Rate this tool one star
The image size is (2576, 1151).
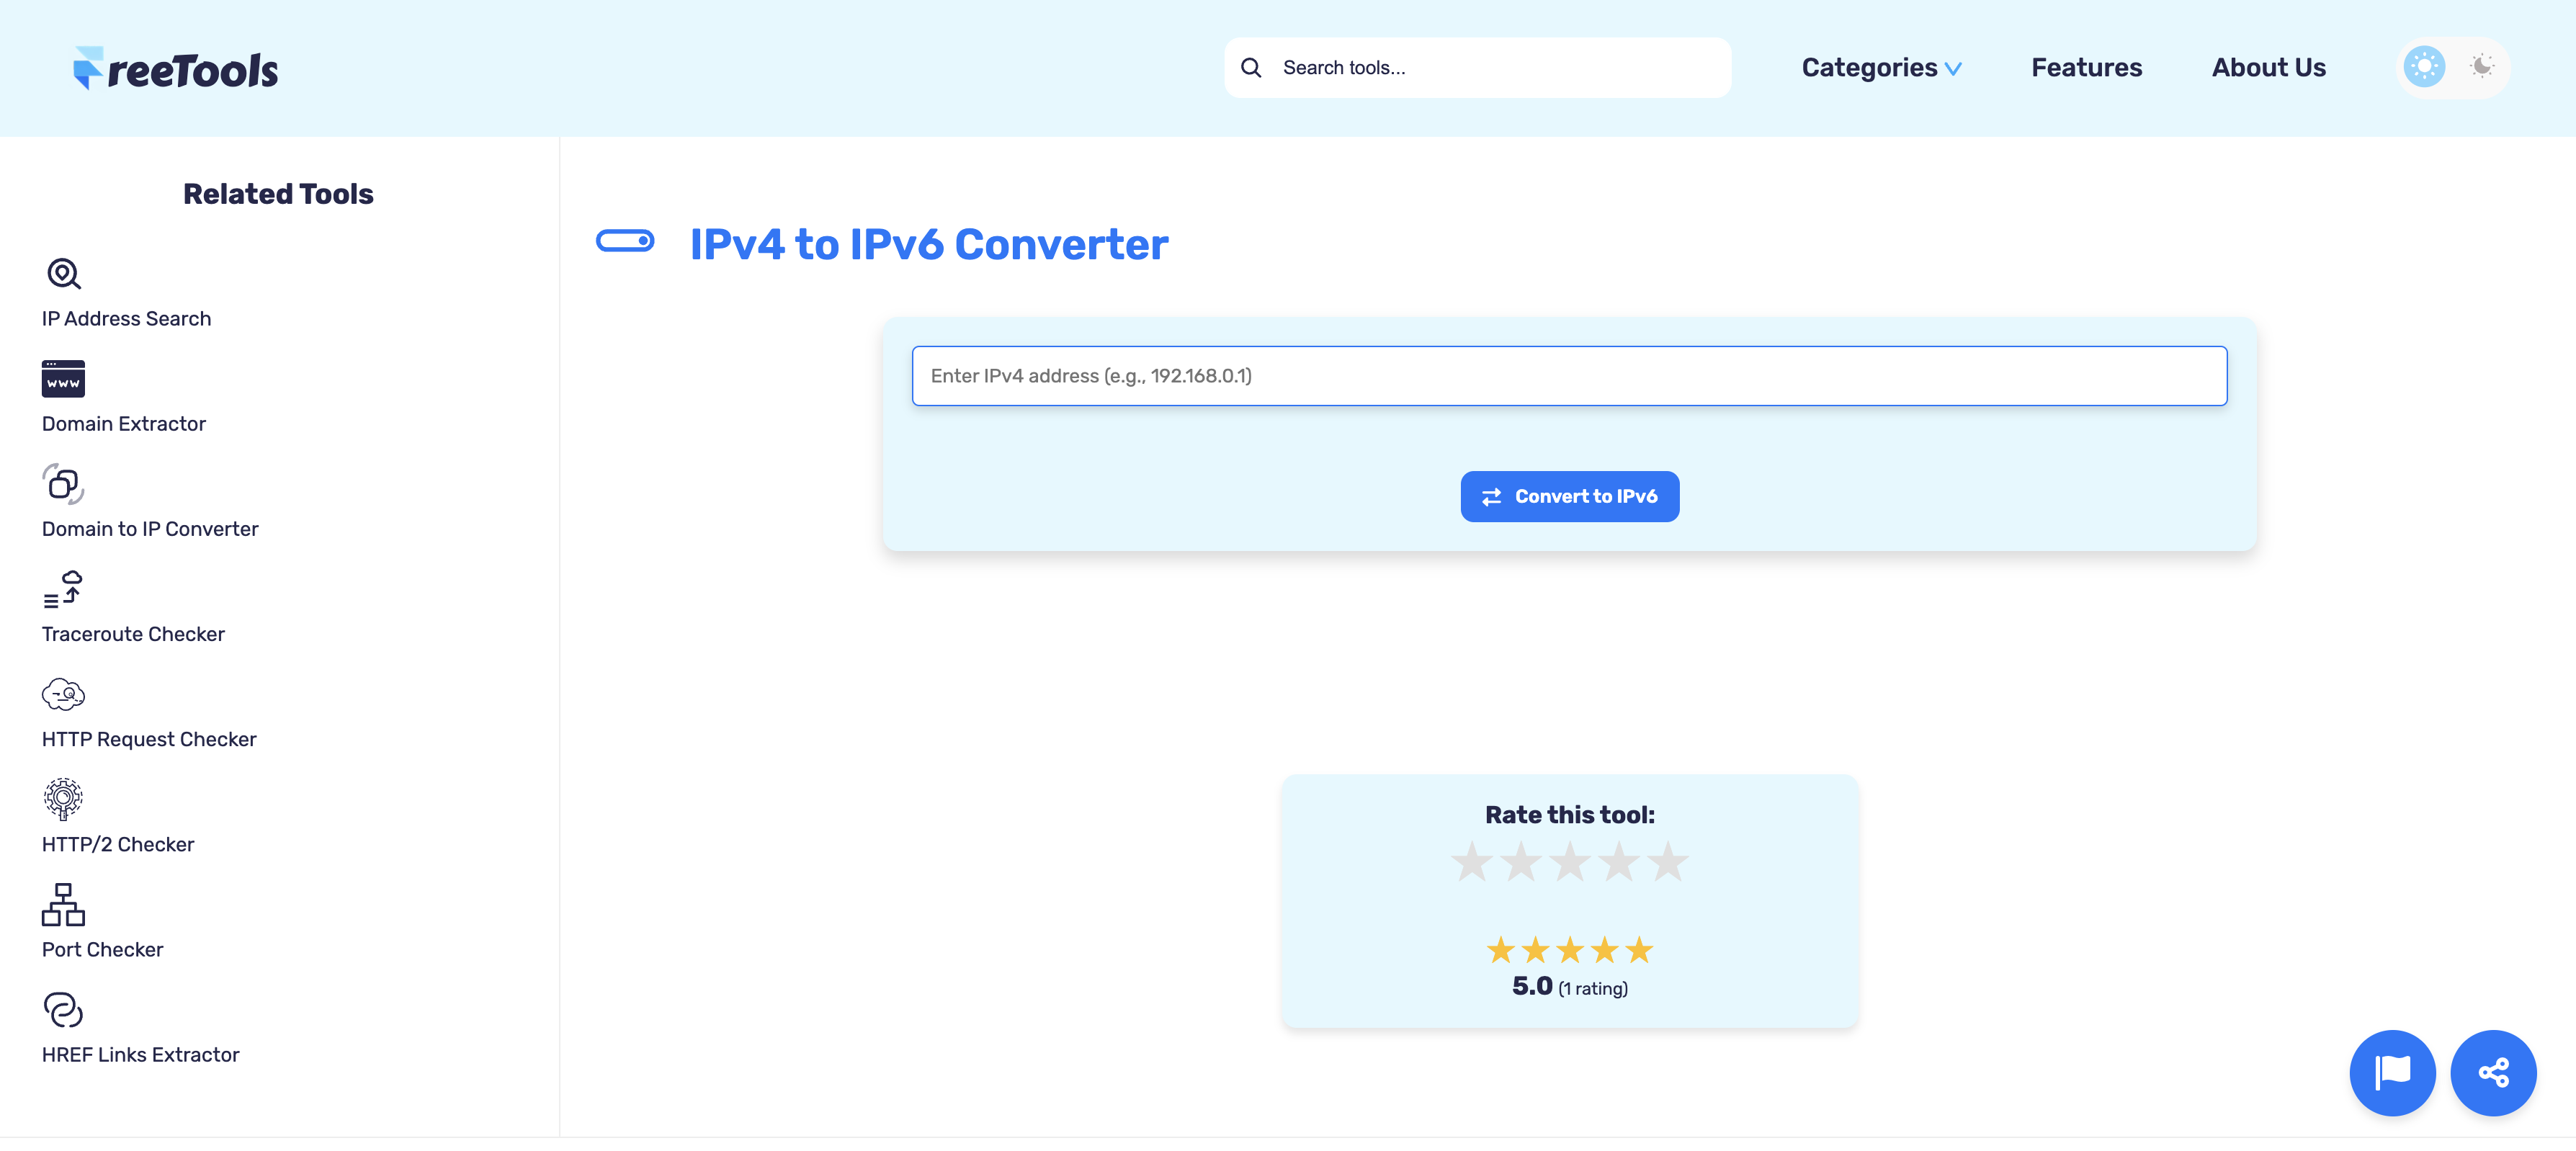click(1471, 861)
